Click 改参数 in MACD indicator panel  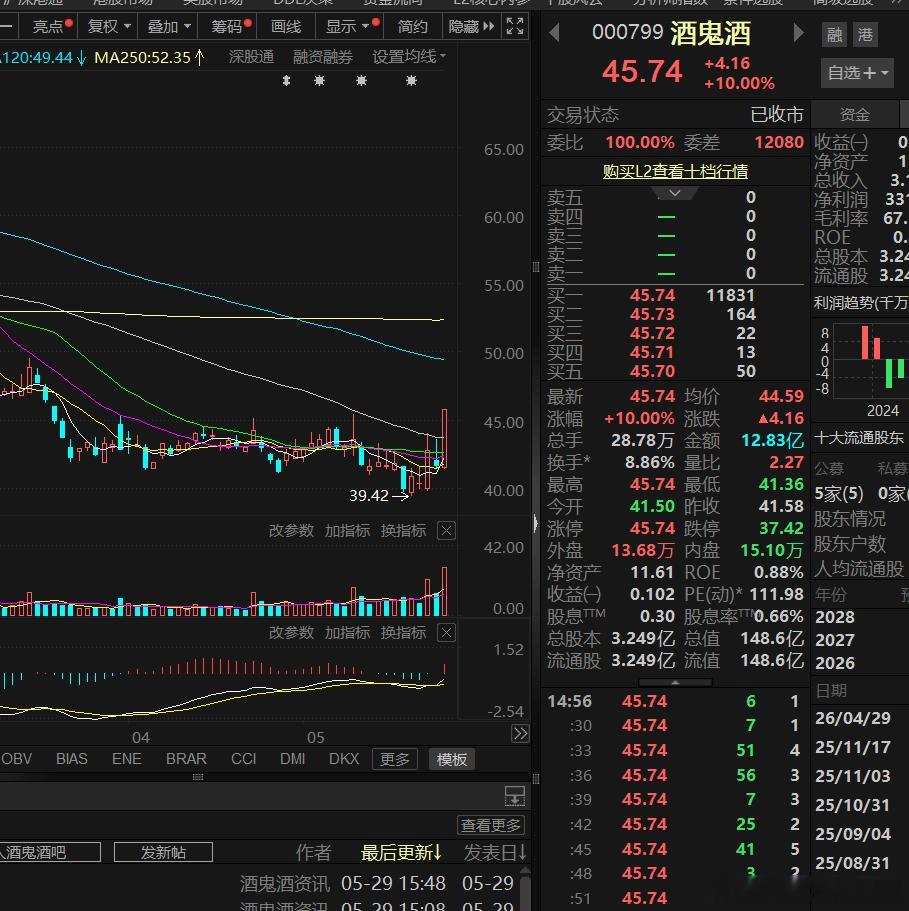click(x=291, y=633)
